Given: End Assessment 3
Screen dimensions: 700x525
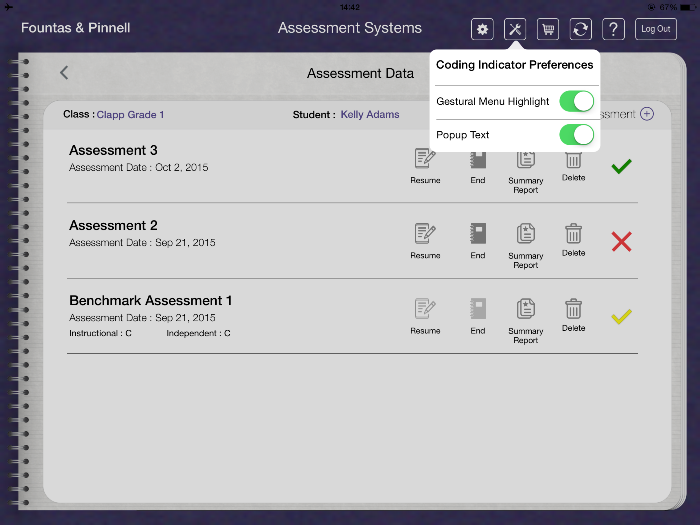Looking at the screenshot, I should [x=478, y=168].
